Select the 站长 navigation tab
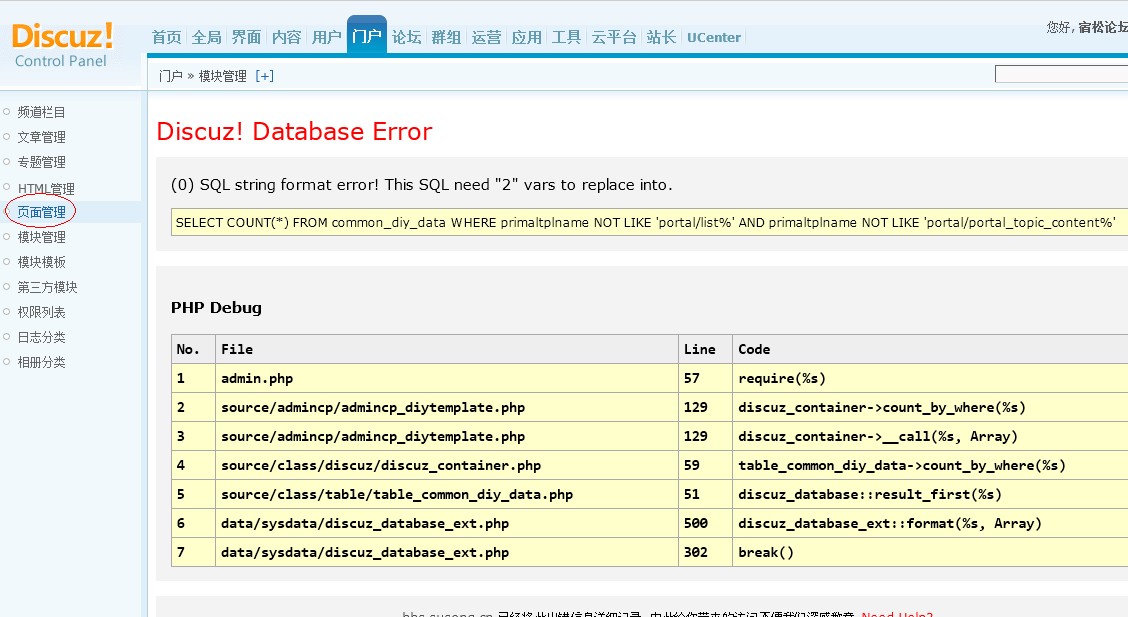 [661, 37]
